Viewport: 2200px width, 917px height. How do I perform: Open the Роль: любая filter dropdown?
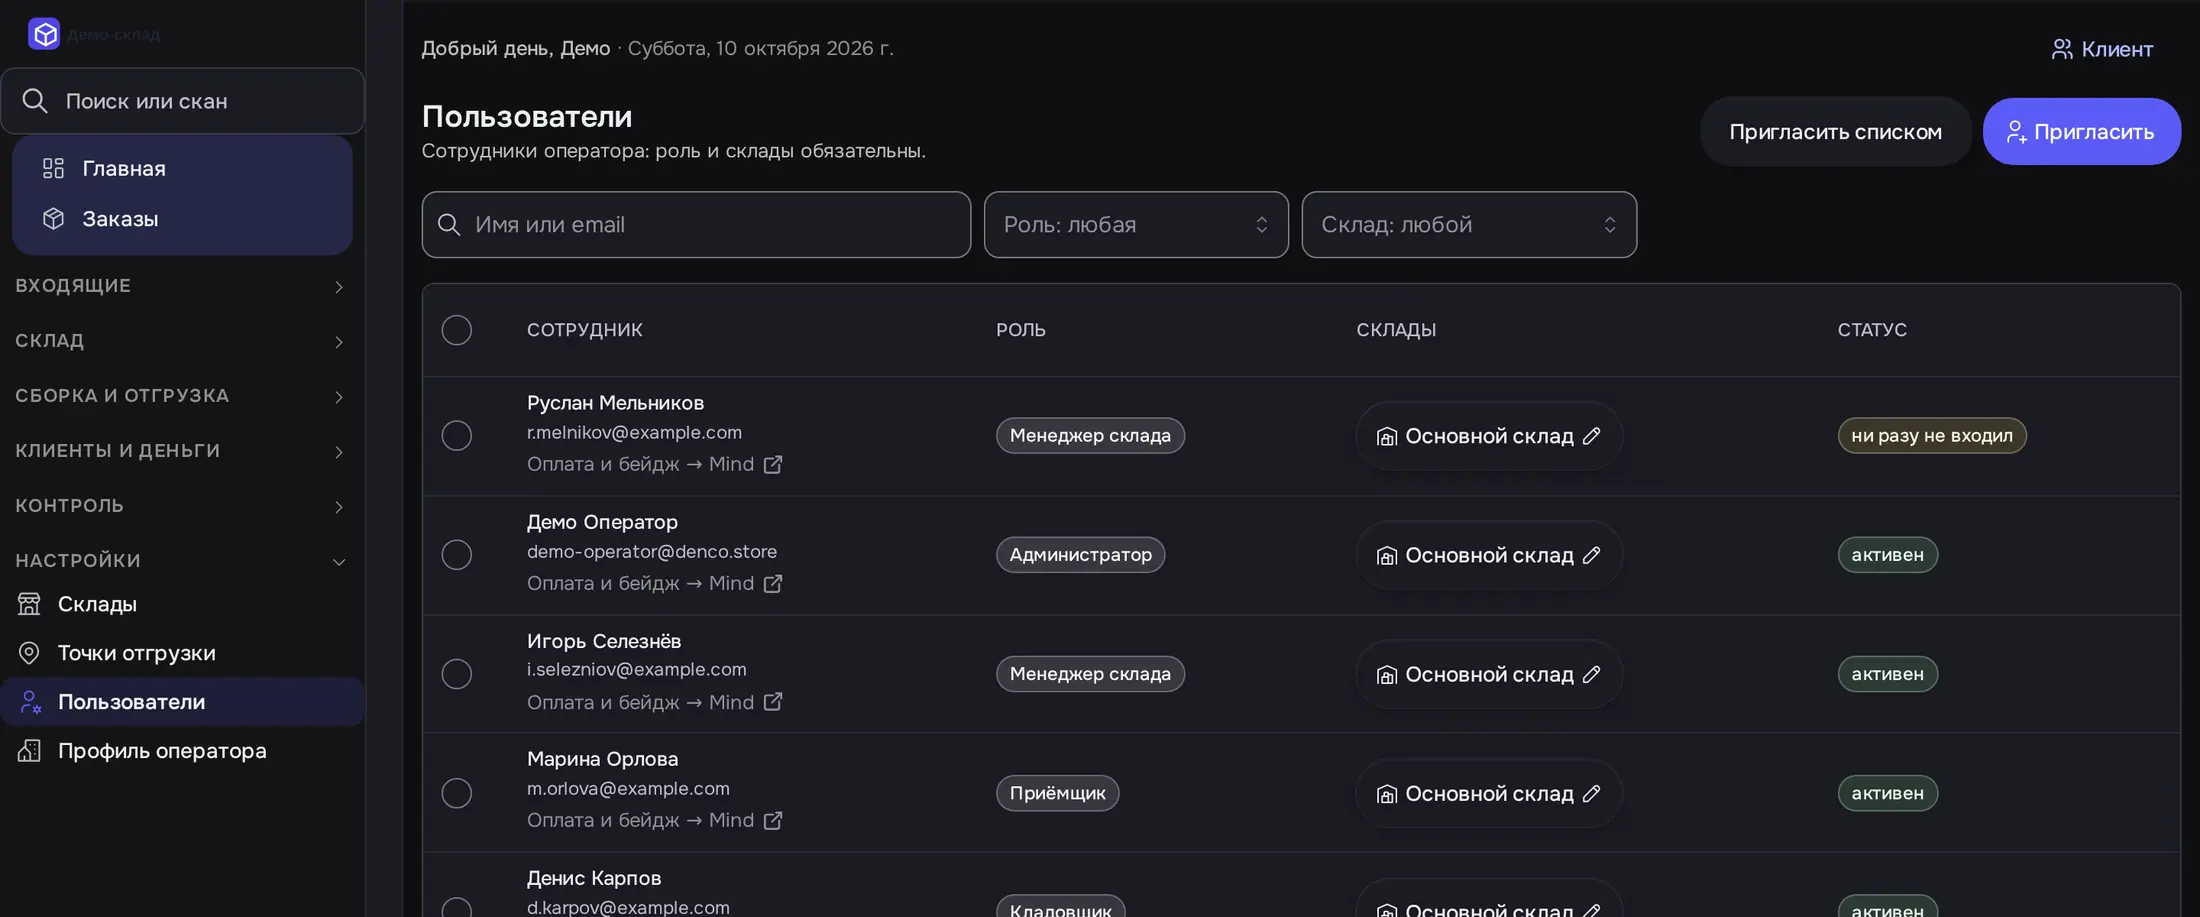(1136, 225)
